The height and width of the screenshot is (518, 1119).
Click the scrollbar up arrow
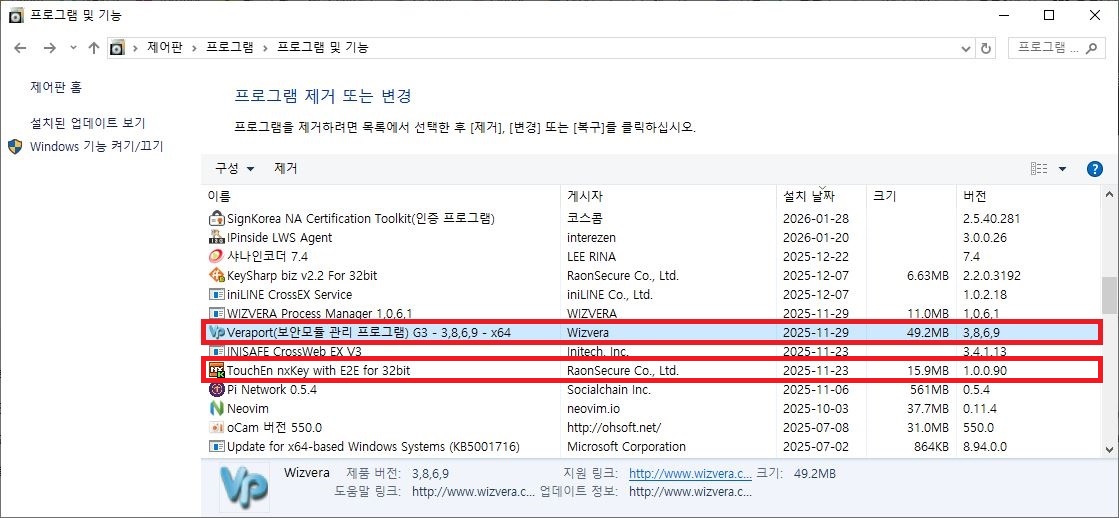1109,194
